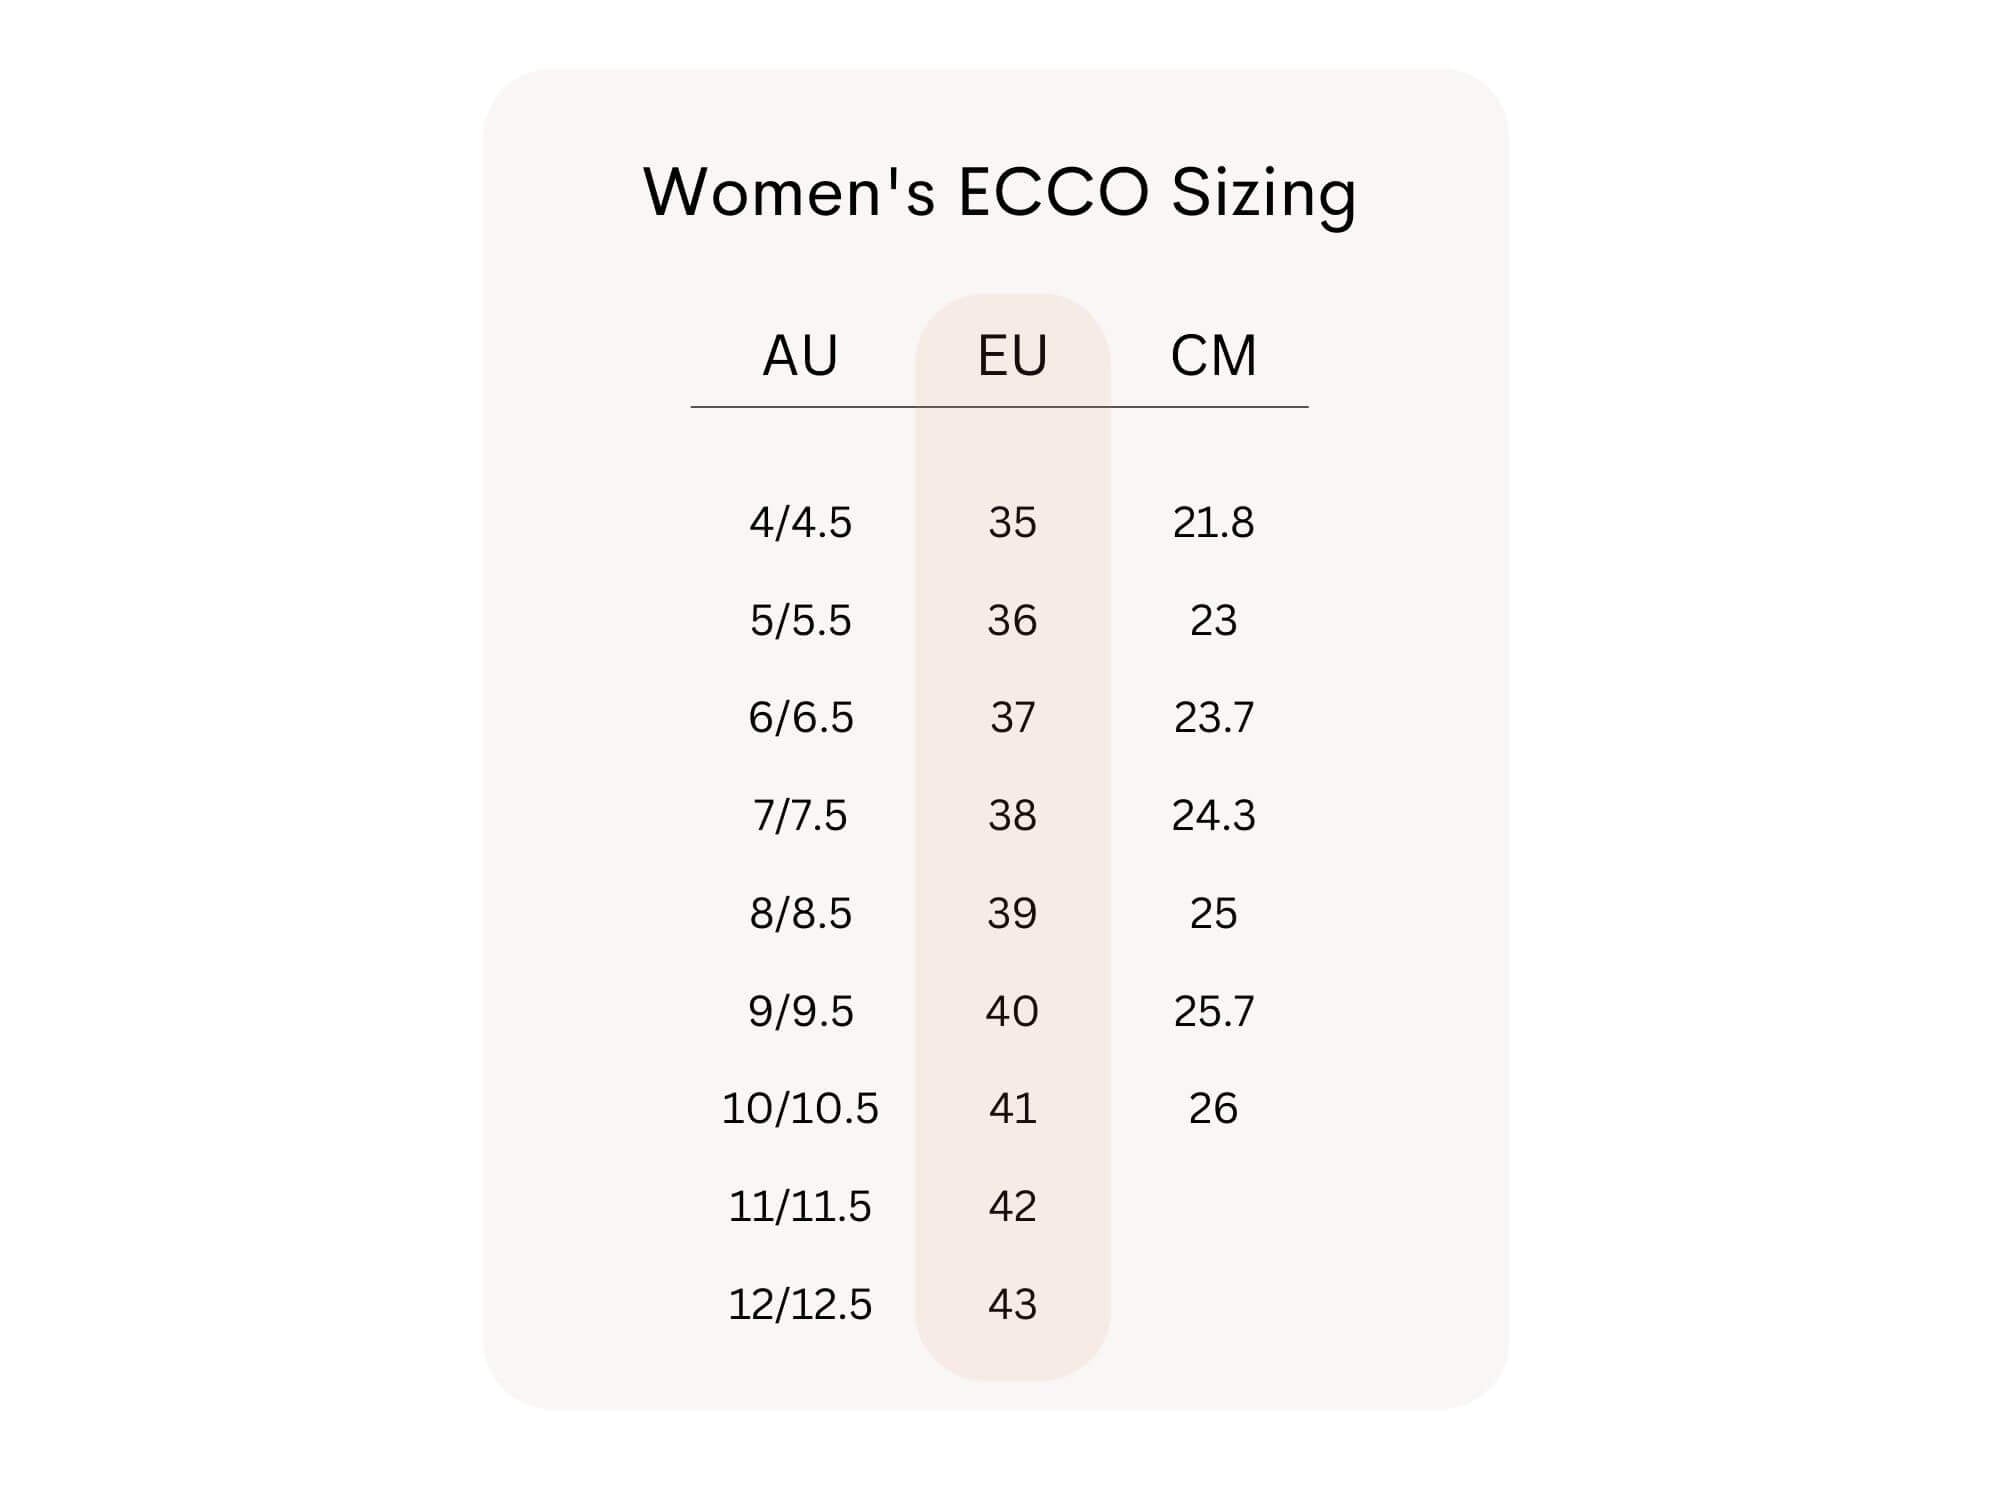Choose EU size 36
Screen dimensions: 2000x1500
coord(1012,621)
